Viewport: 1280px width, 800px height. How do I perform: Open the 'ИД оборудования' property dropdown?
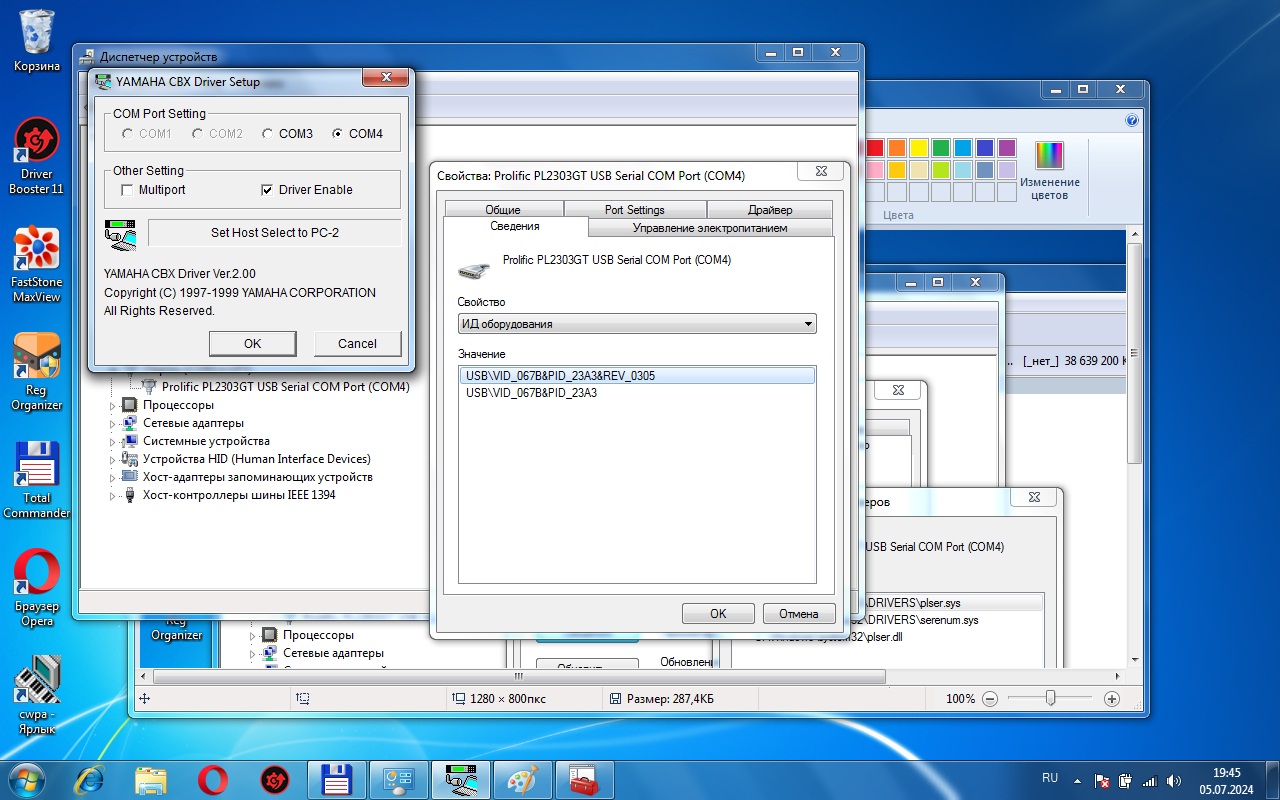(x=637, y=324)
